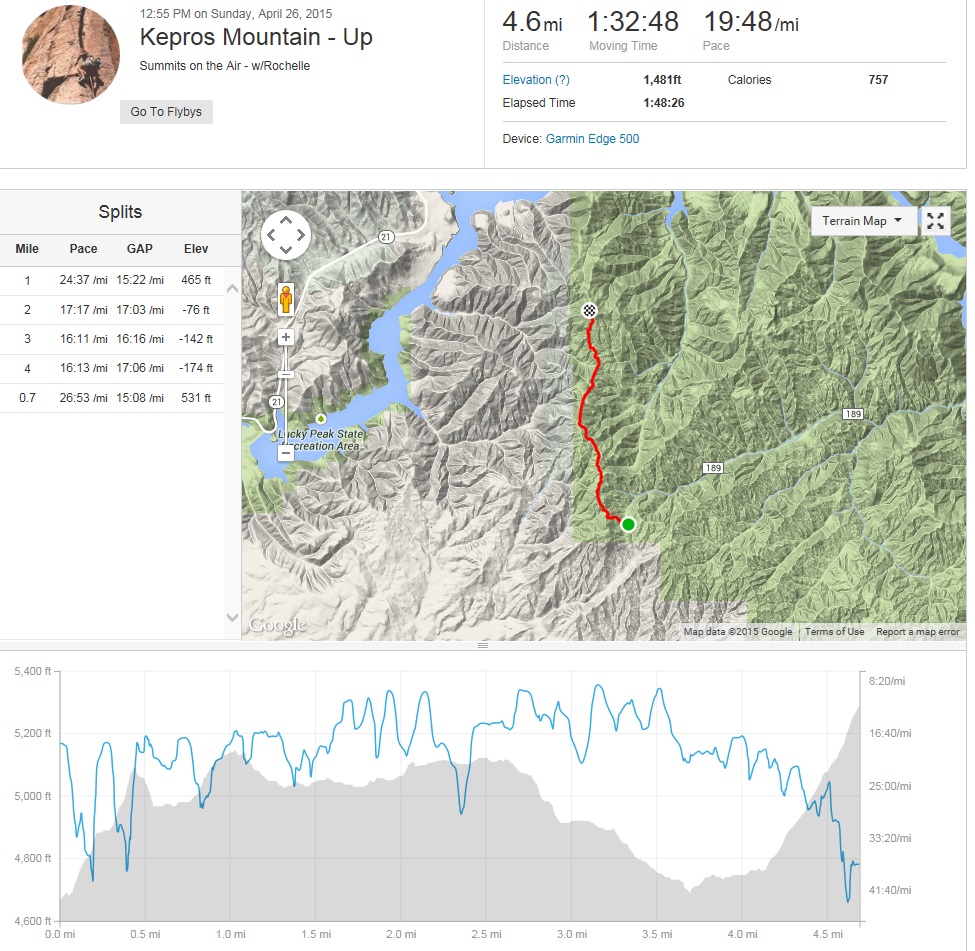The width and height of the screenshot is (975, 951).
Task: Click the green start point marker
Action: coord(628,524)
